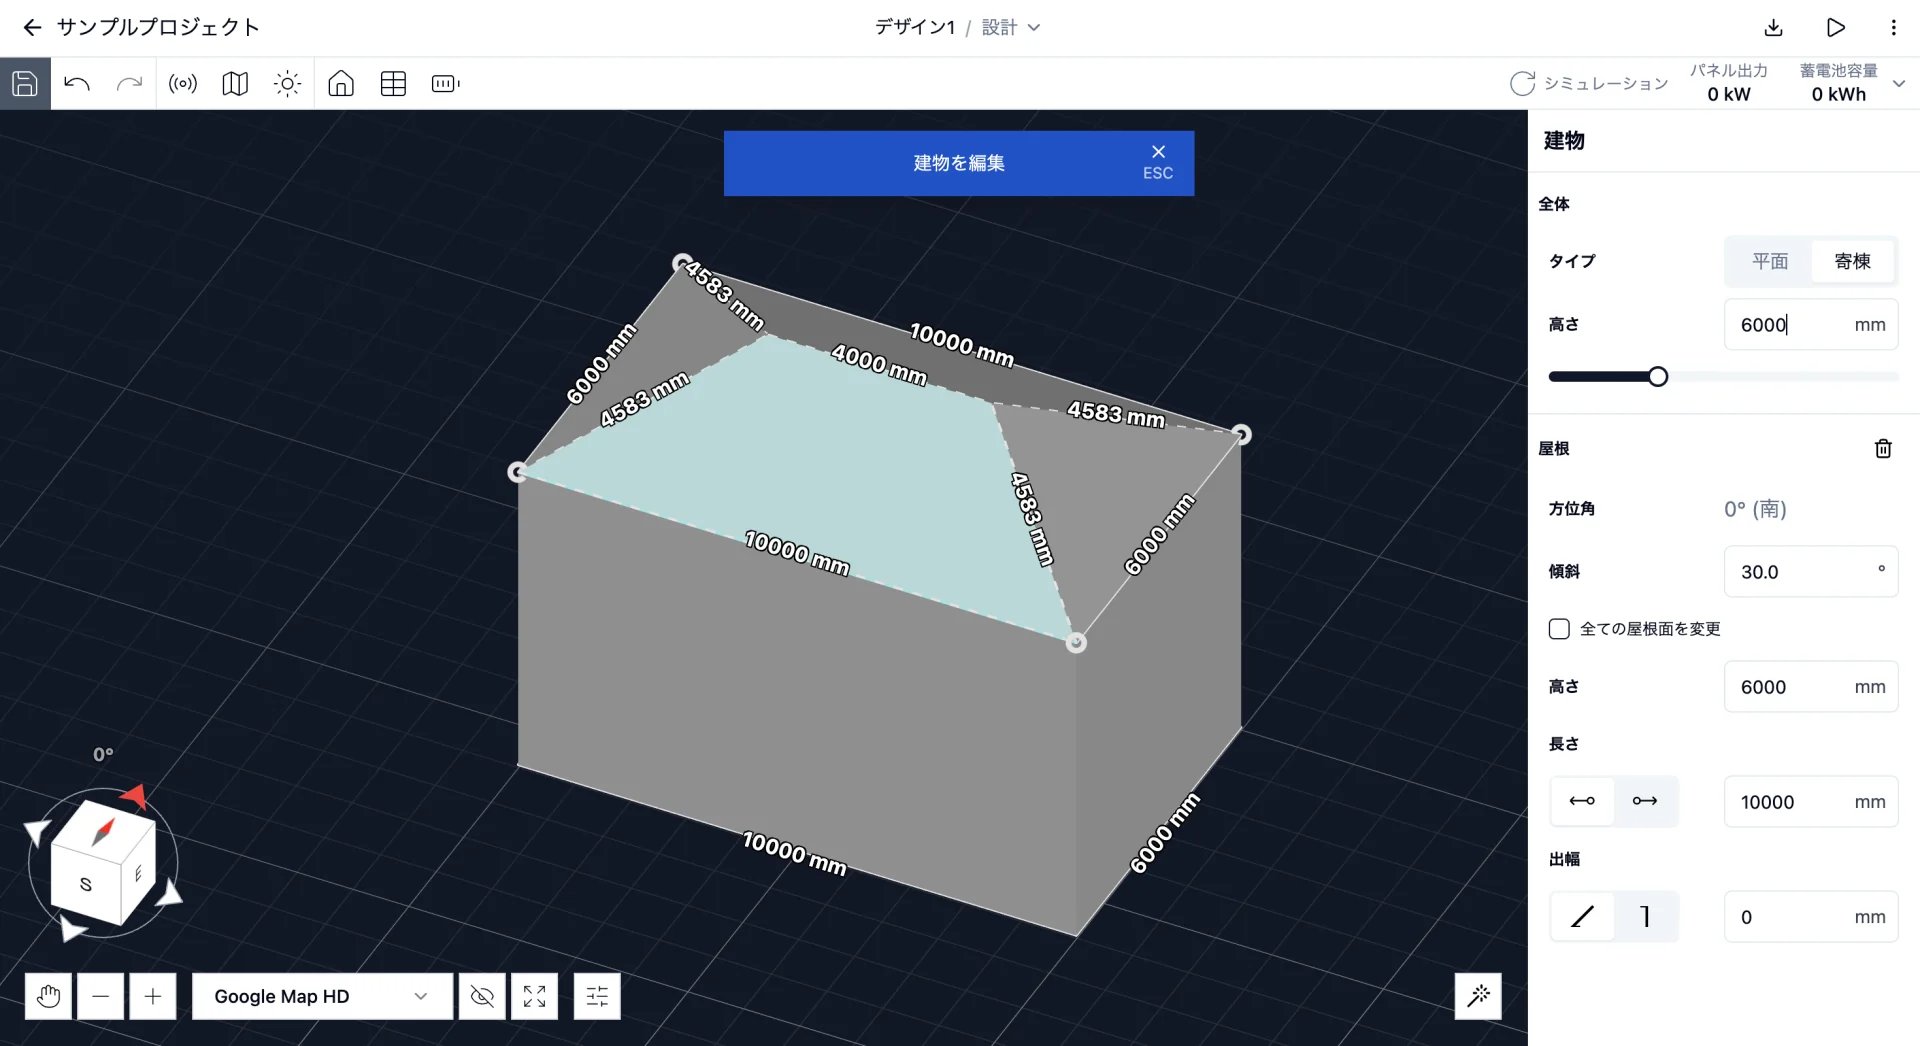Image resolution: width=1920 pixels, height=1046 pixels.
Task: Close the 建物を編集 banner with ESC
Action: (1158, 162)
